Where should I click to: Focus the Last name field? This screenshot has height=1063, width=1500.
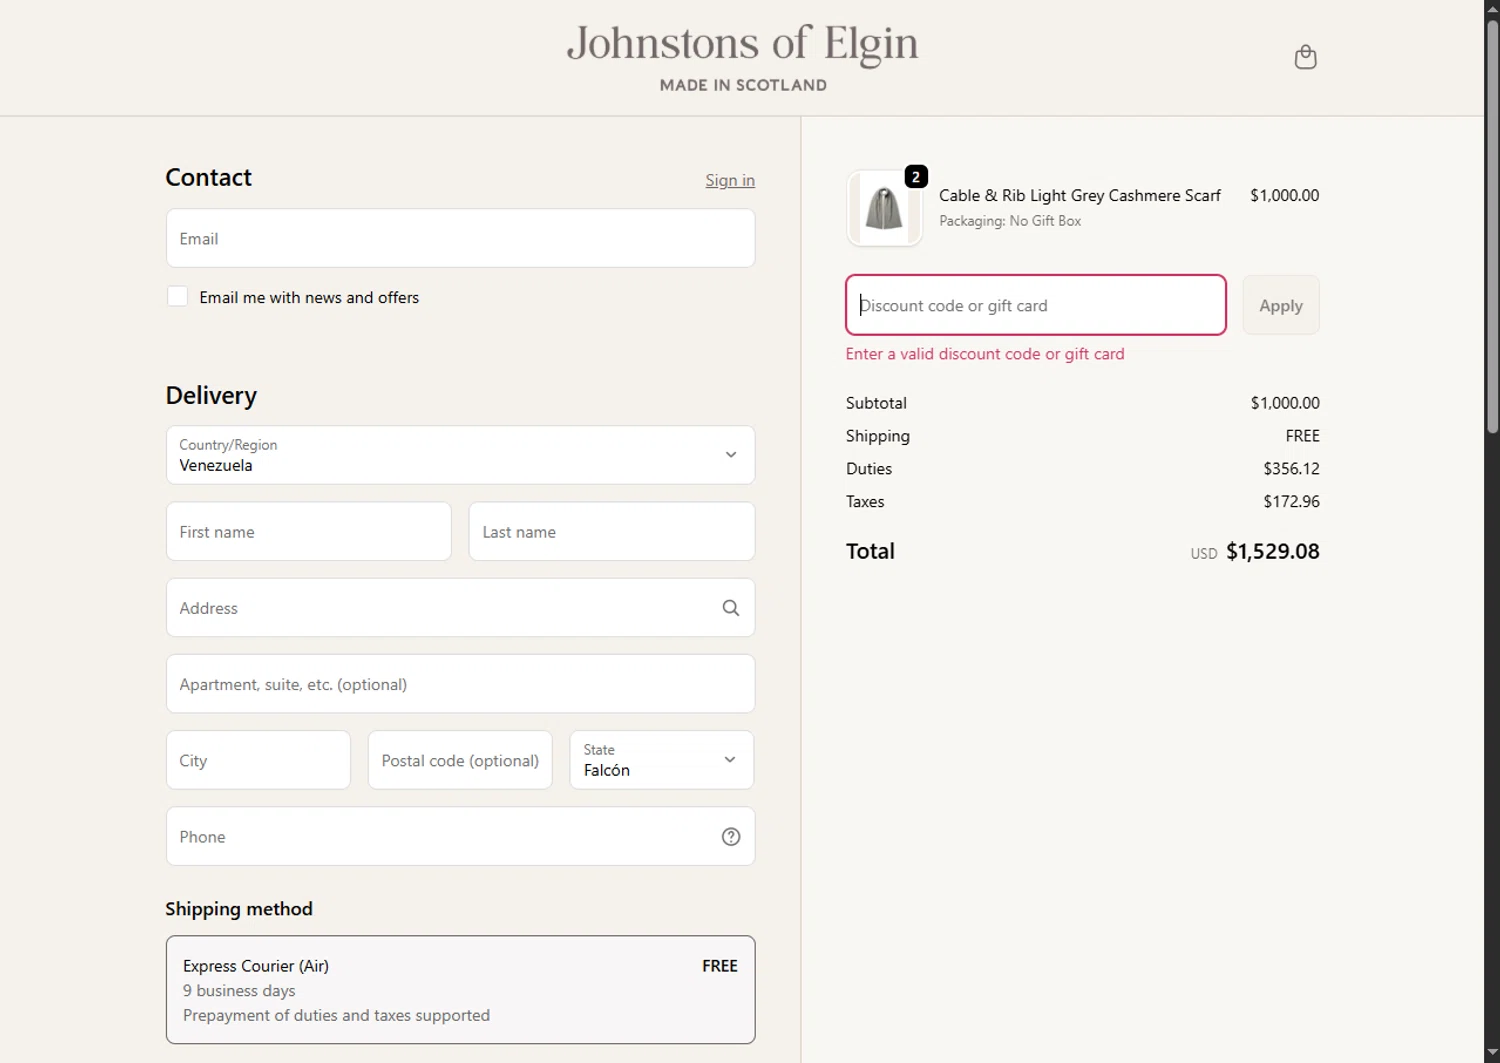click(x=611, y=532)
